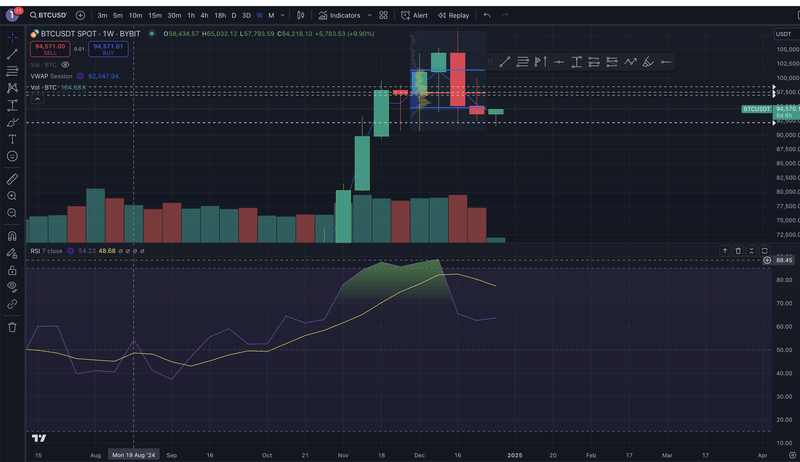Open the Indicators dialog

pyautogui.click(x=339, y=15)
